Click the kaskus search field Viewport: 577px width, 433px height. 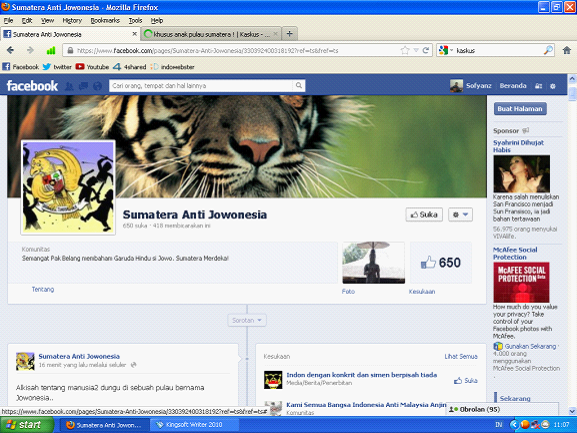coord(499,50)
